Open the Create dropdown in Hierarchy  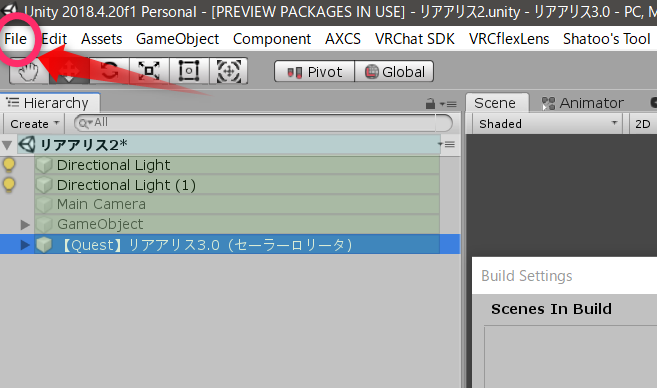coord(34,124)
